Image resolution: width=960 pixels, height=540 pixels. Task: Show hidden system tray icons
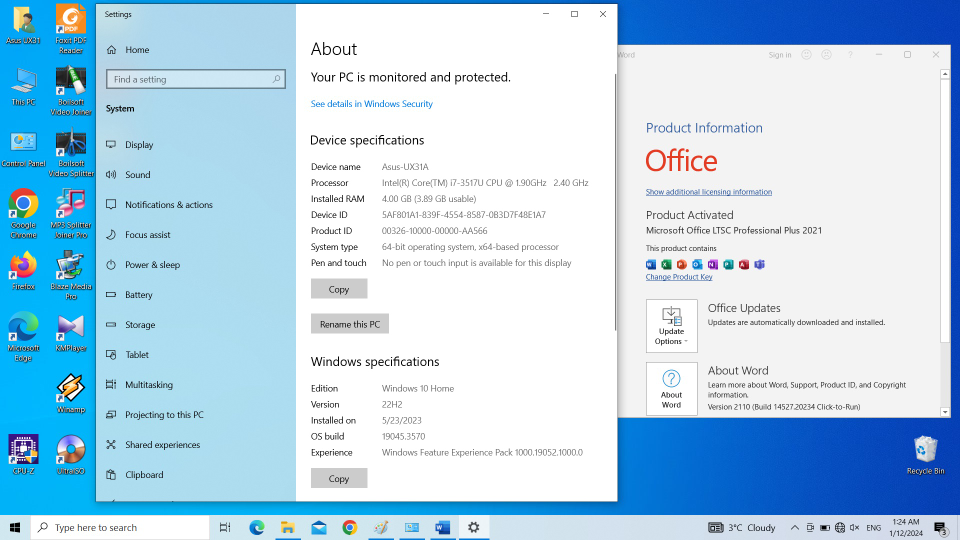point(794,527)
